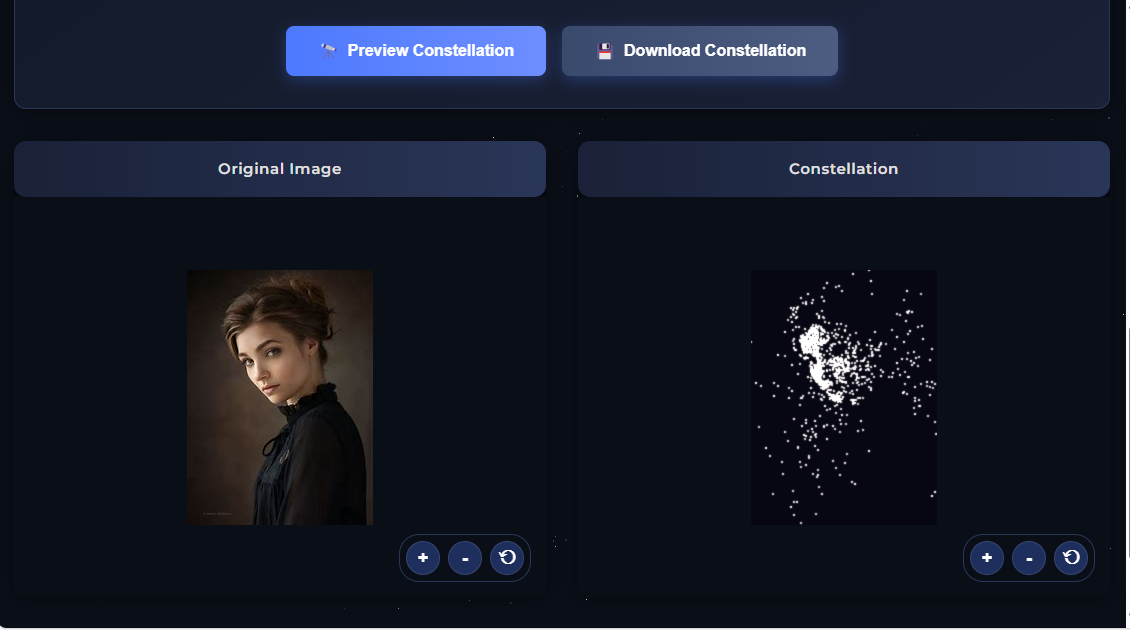Reset the Constellation view zoom

[x=1071, y=558]
